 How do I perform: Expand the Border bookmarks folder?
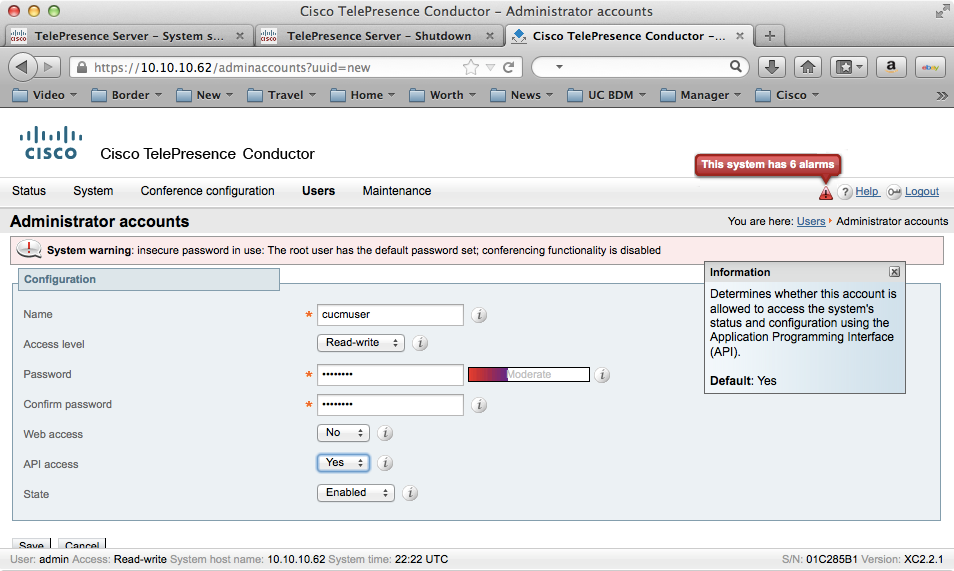[127, 95]
